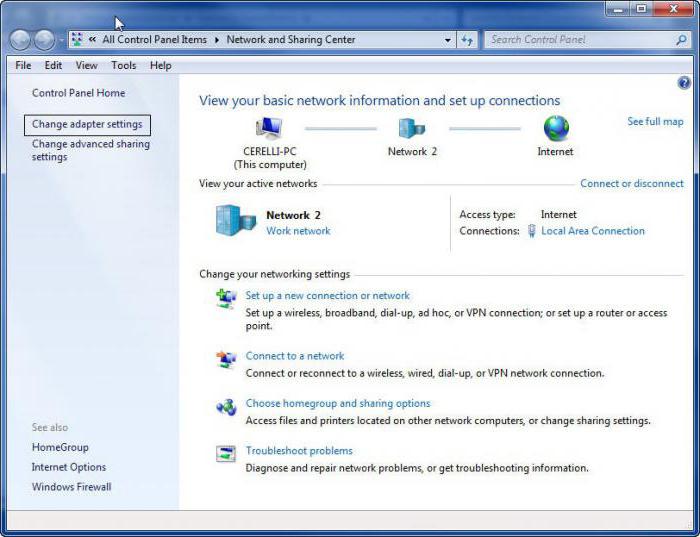Open the See full map link

655,121
